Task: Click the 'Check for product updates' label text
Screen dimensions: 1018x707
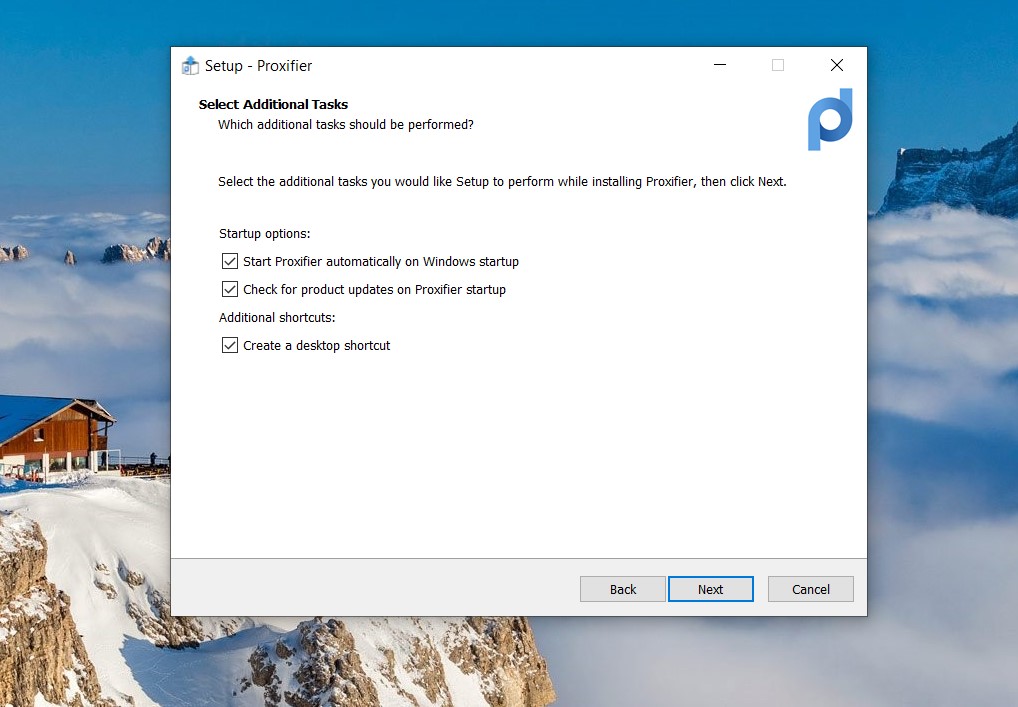Action: 374,290
